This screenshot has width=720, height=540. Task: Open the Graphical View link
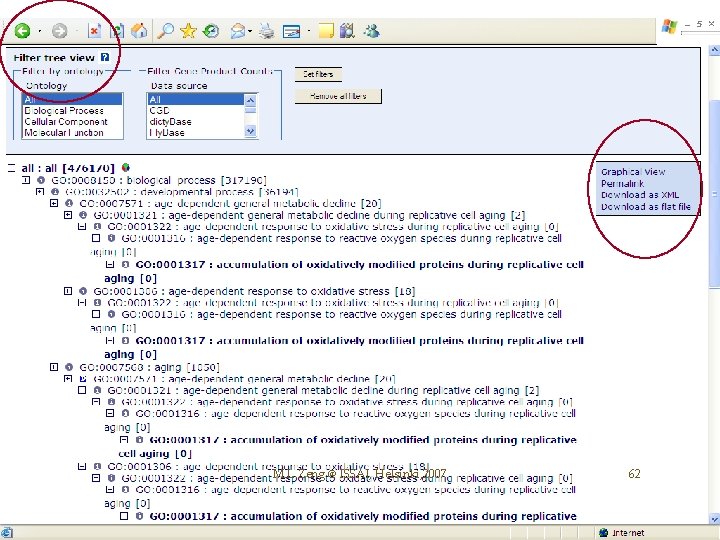(633, 172)
